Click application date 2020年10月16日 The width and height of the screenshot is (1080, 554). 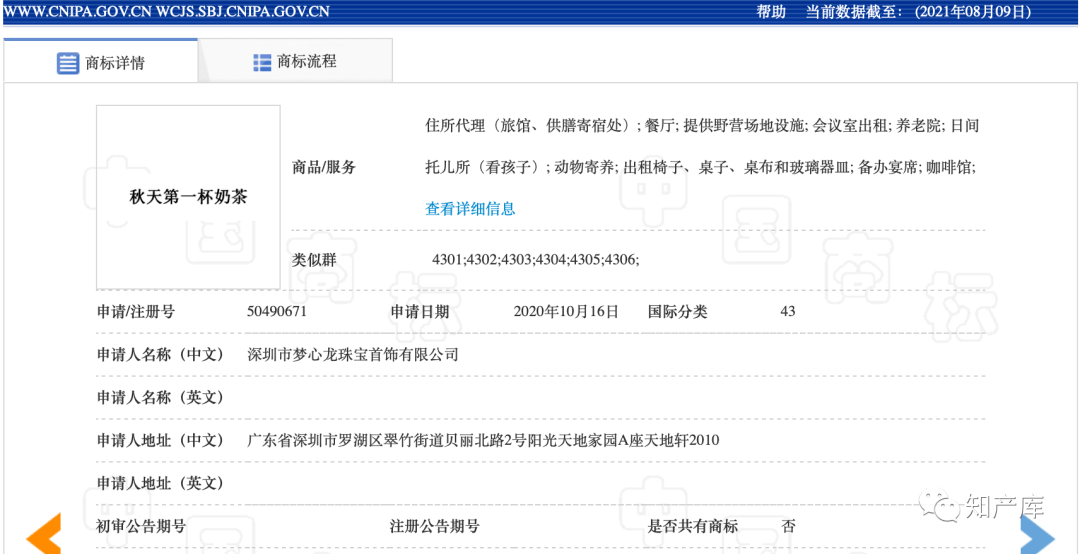(566, 311)
